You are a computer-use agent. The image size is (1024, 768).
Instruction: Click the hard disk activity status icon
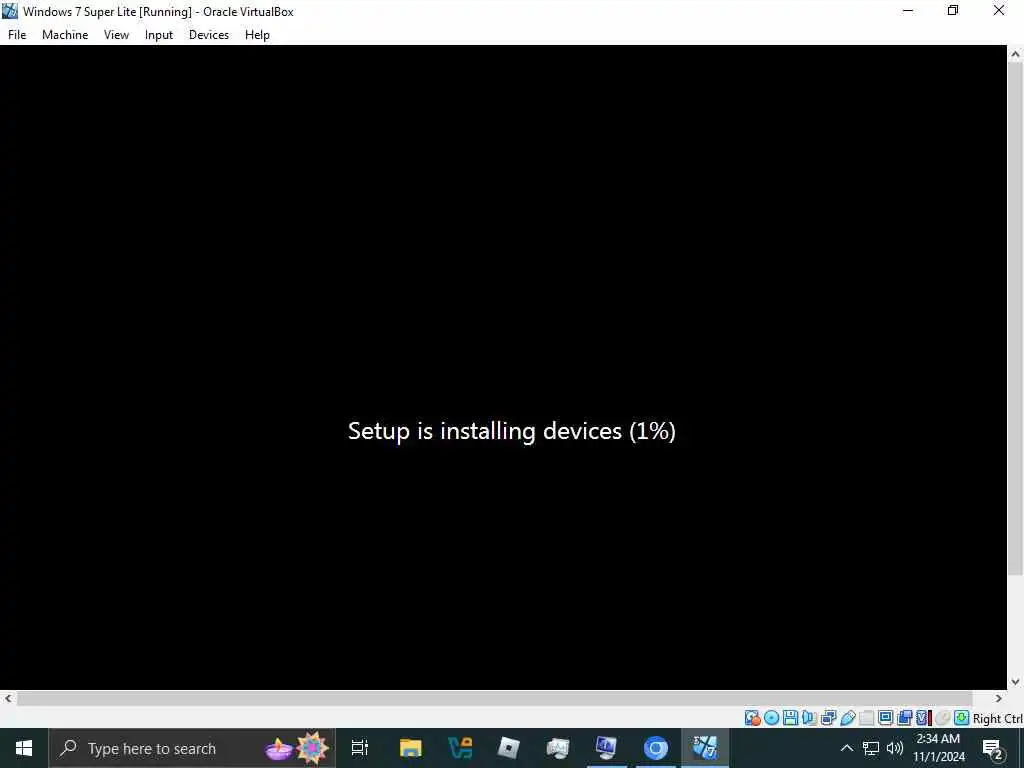(x=752, y=718)
